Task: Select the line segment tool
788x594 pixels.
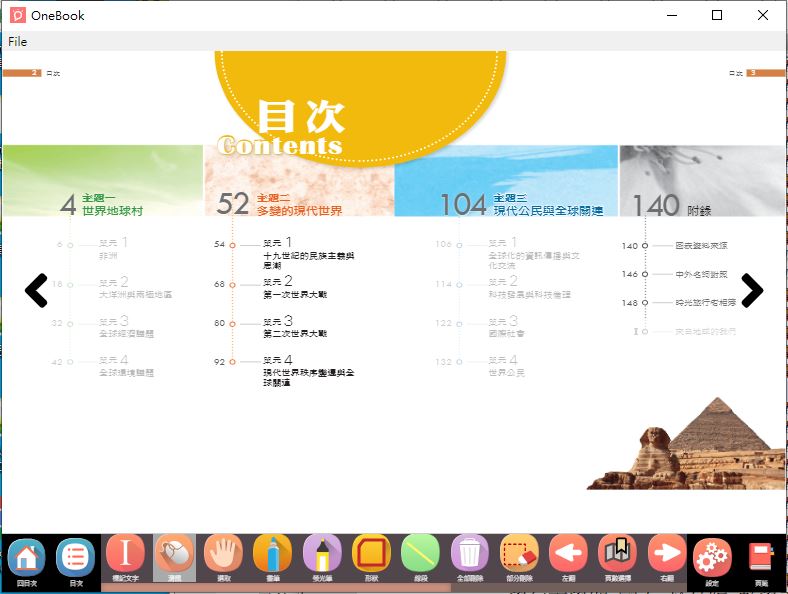Action: [x=420, y=555]
